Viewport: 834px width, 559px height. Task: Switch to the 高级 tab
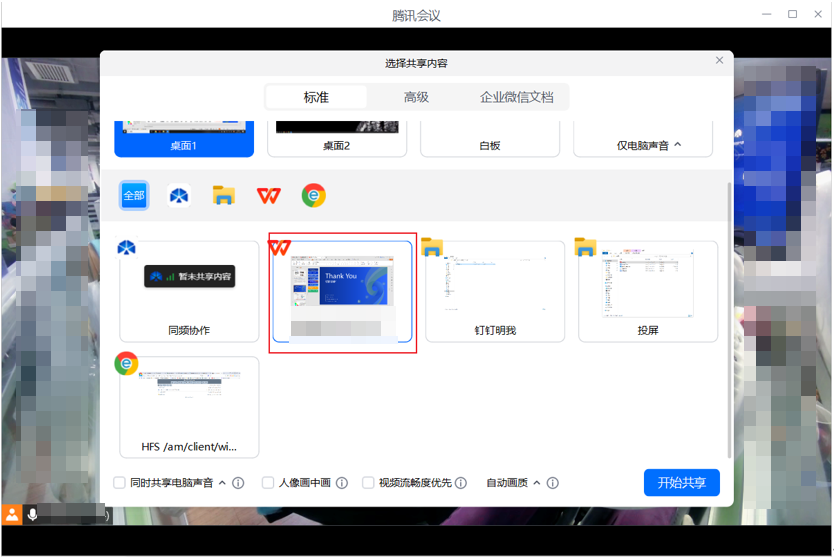point(416,97)
